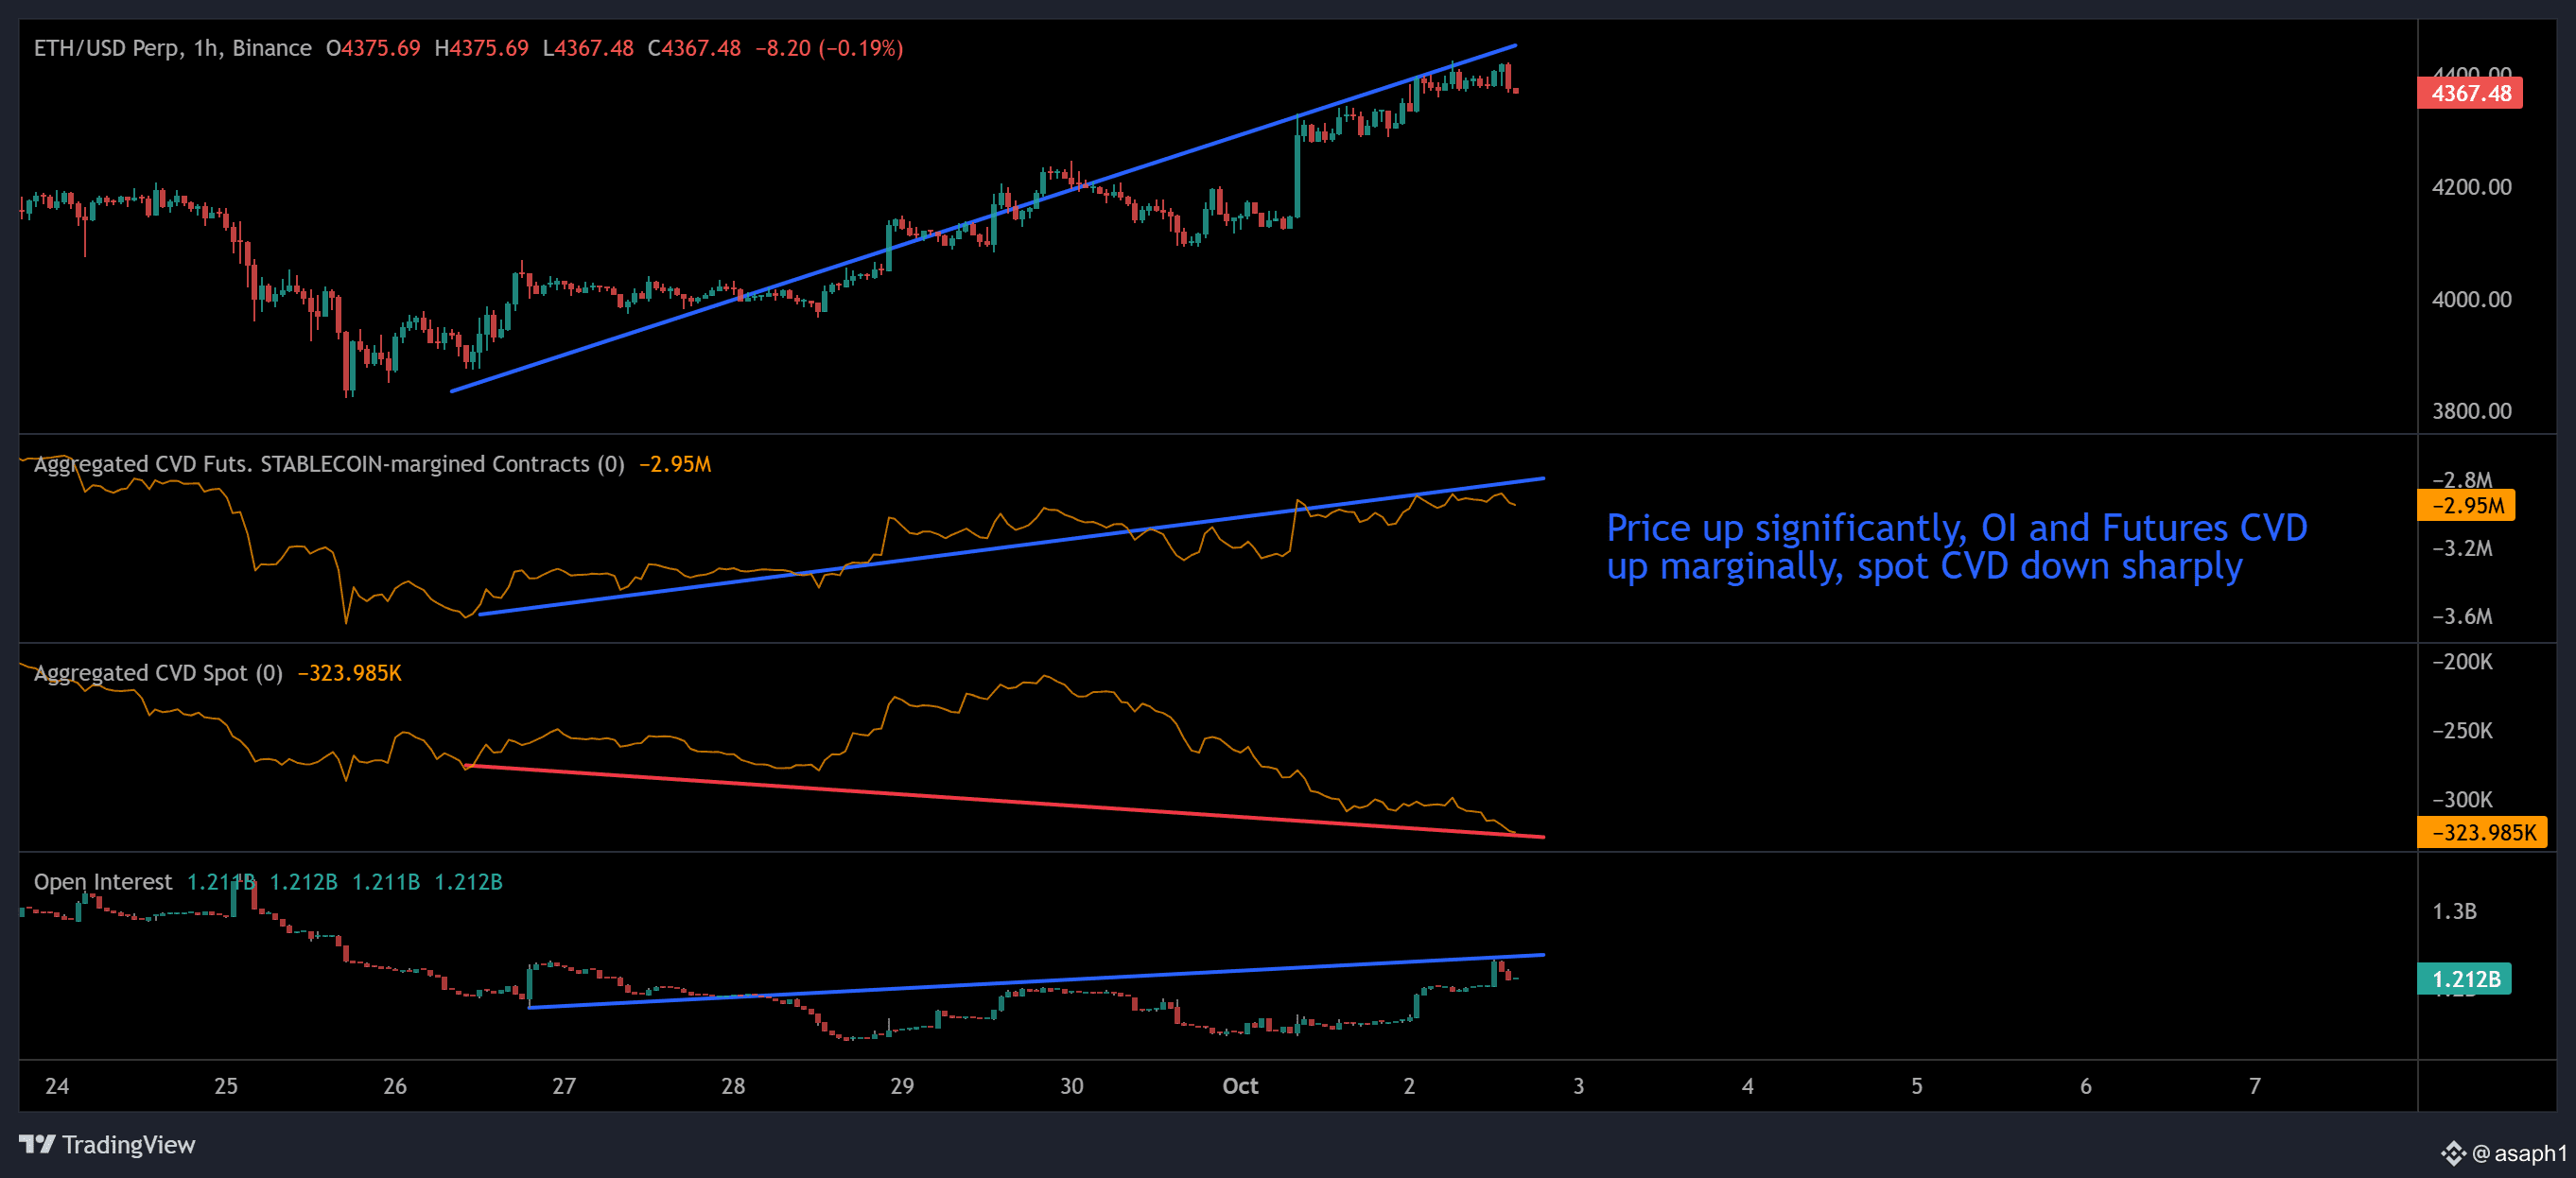Click the Binance icon beside @asaph1
The image size is (2576, 1178).
click(x=2453, y=1153)
